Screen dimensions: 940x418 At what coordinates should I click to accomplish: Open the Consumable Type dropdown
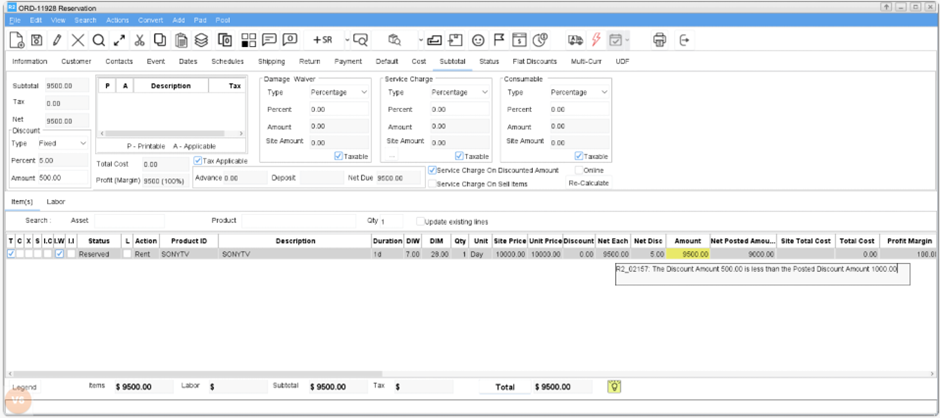[578, 92]
